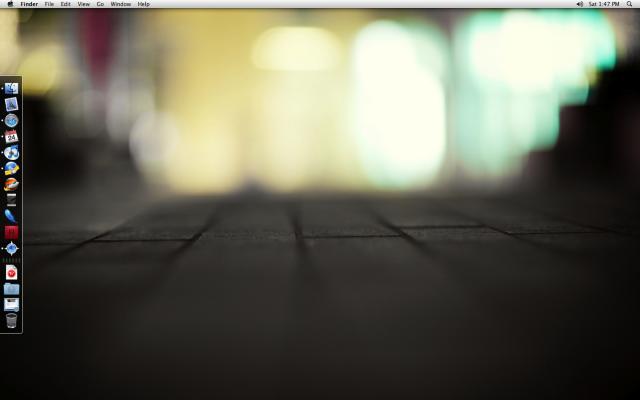Open the tilted blue stamp-like Dock icon
Screen dimensions: 640x400
[x=11, y=104]
